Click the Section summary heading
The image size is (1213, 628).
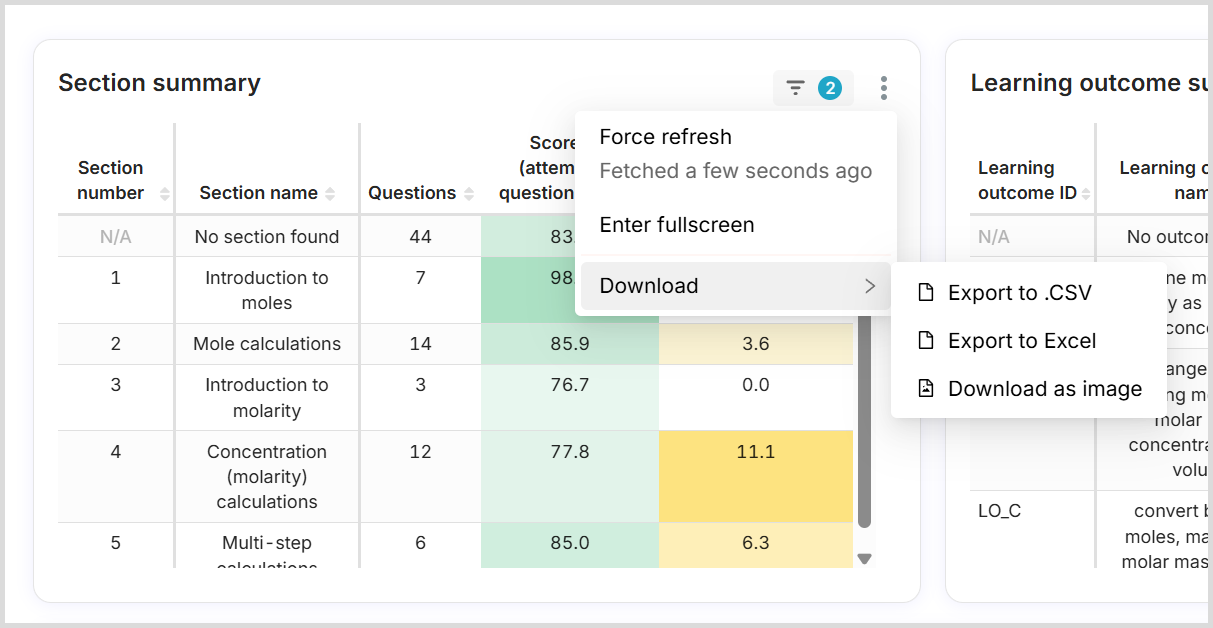[159, 83]
